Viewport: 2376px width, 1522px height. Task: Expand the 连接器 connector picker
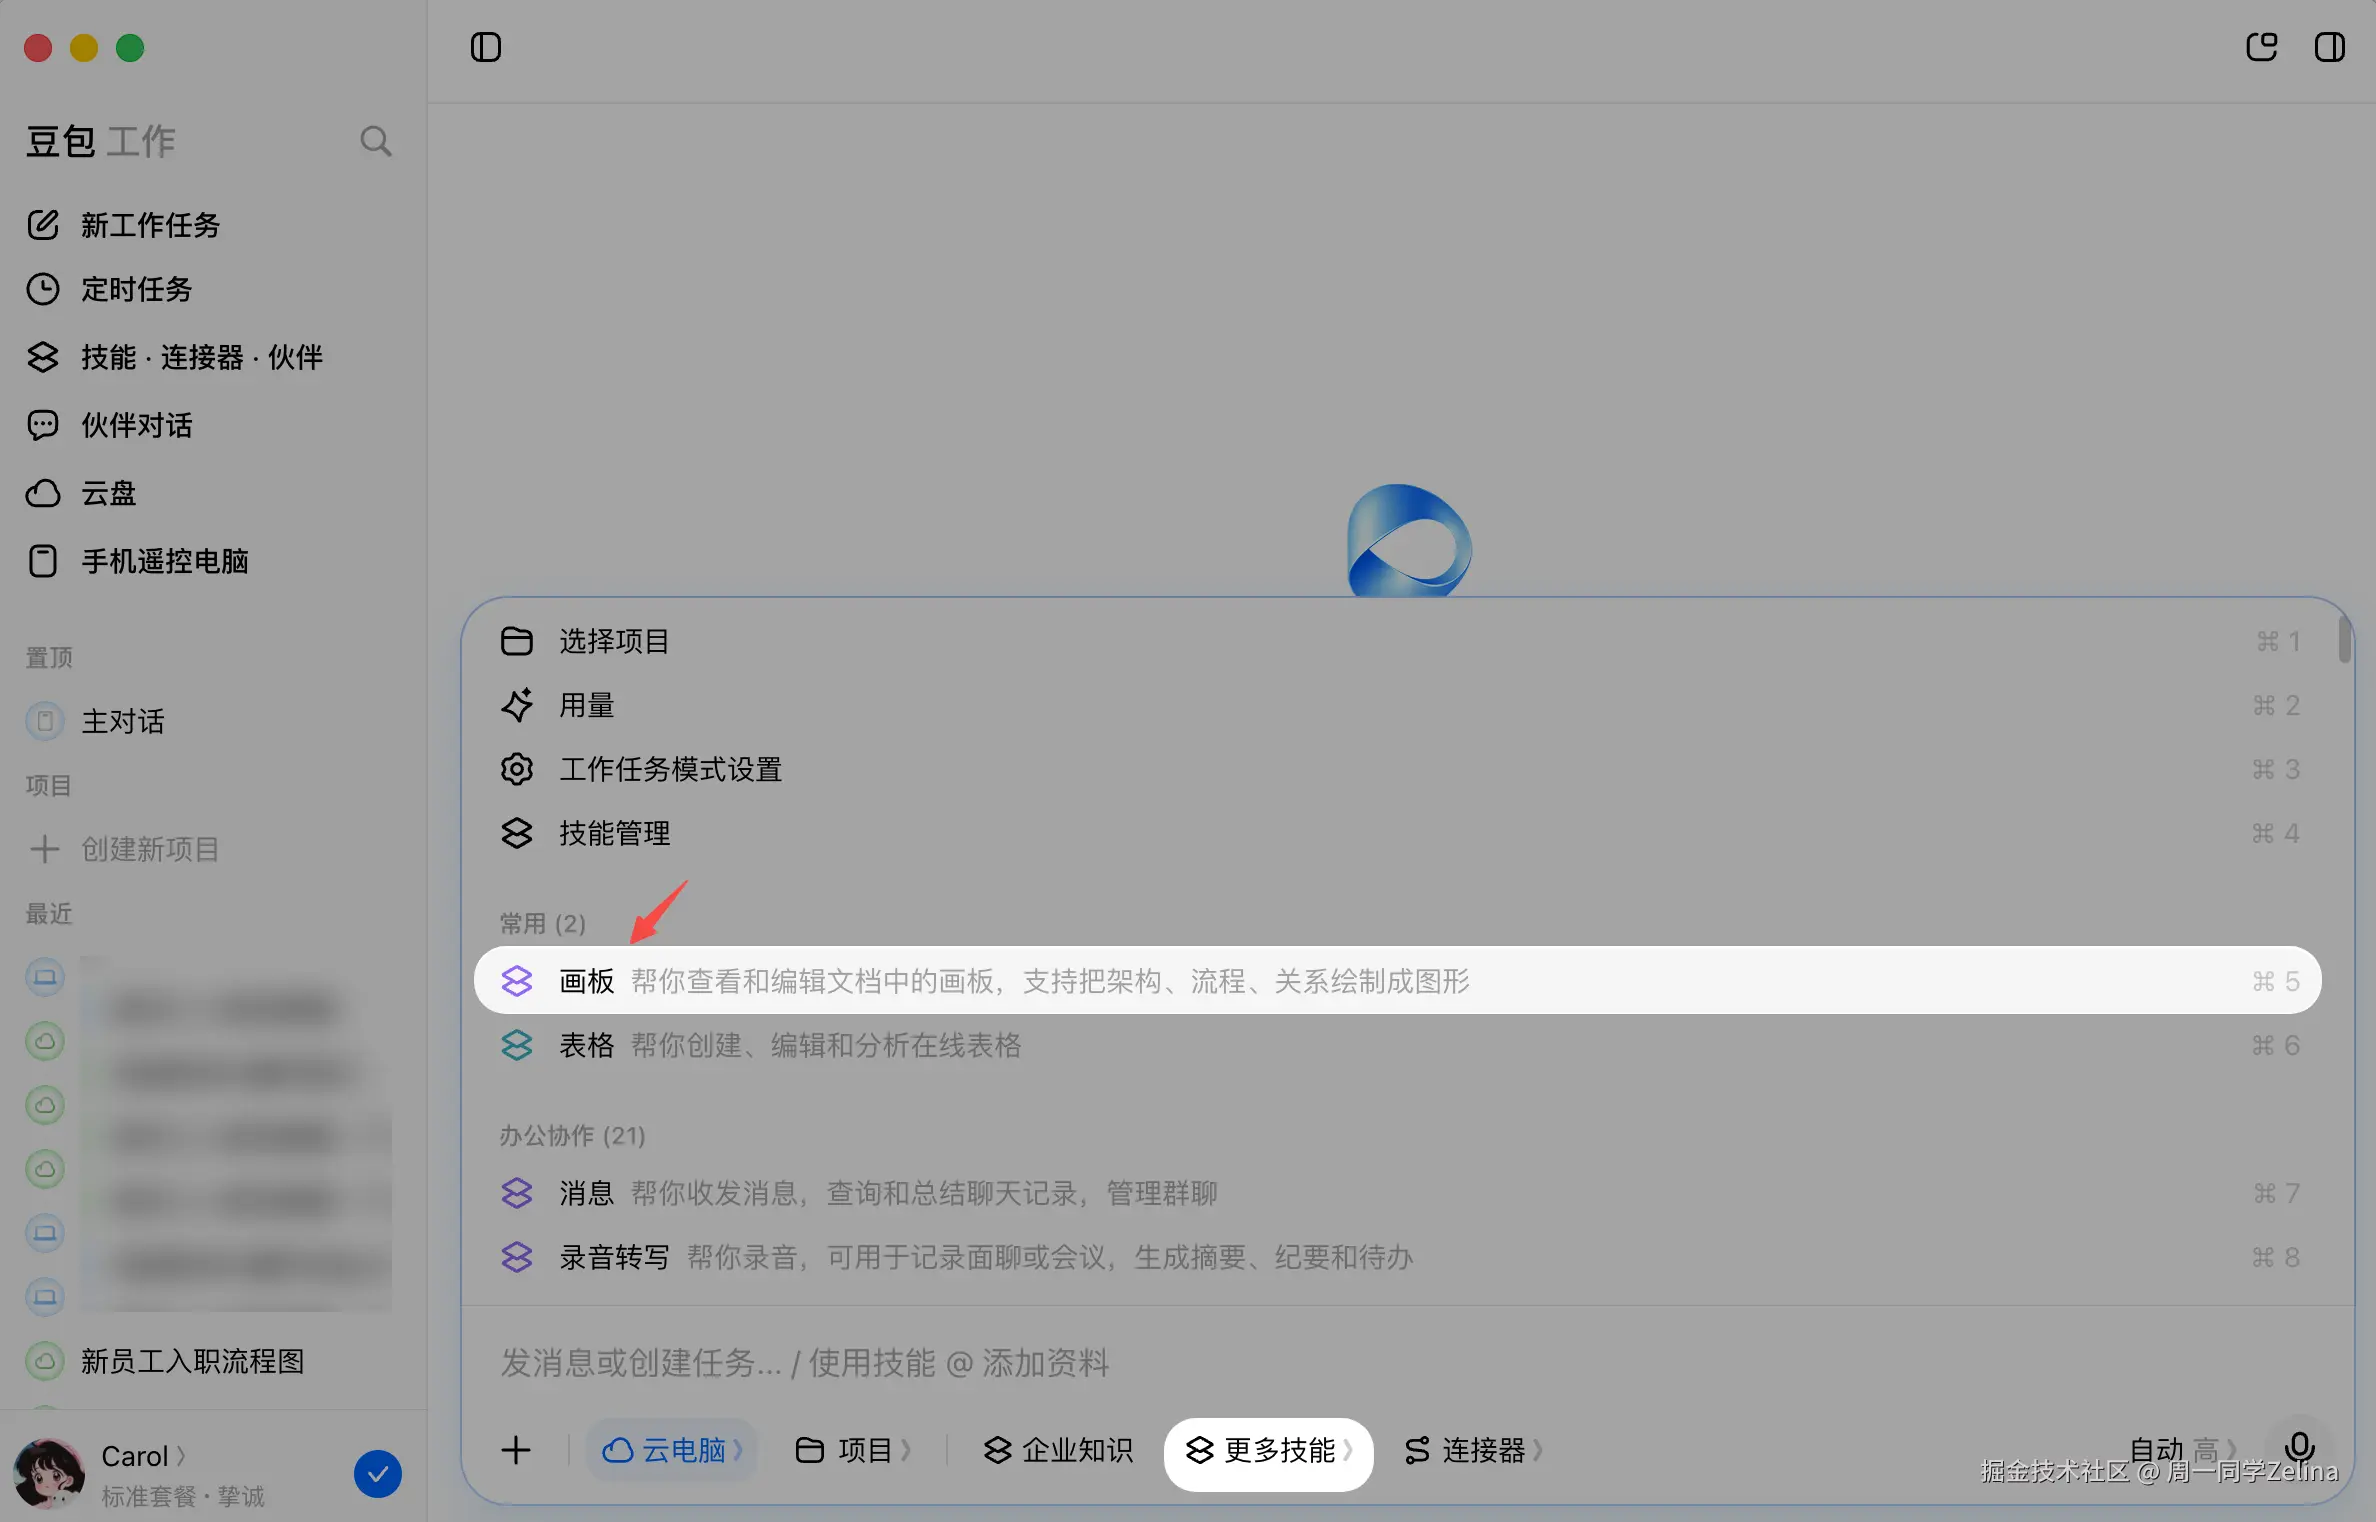tap(1474, 1450)
